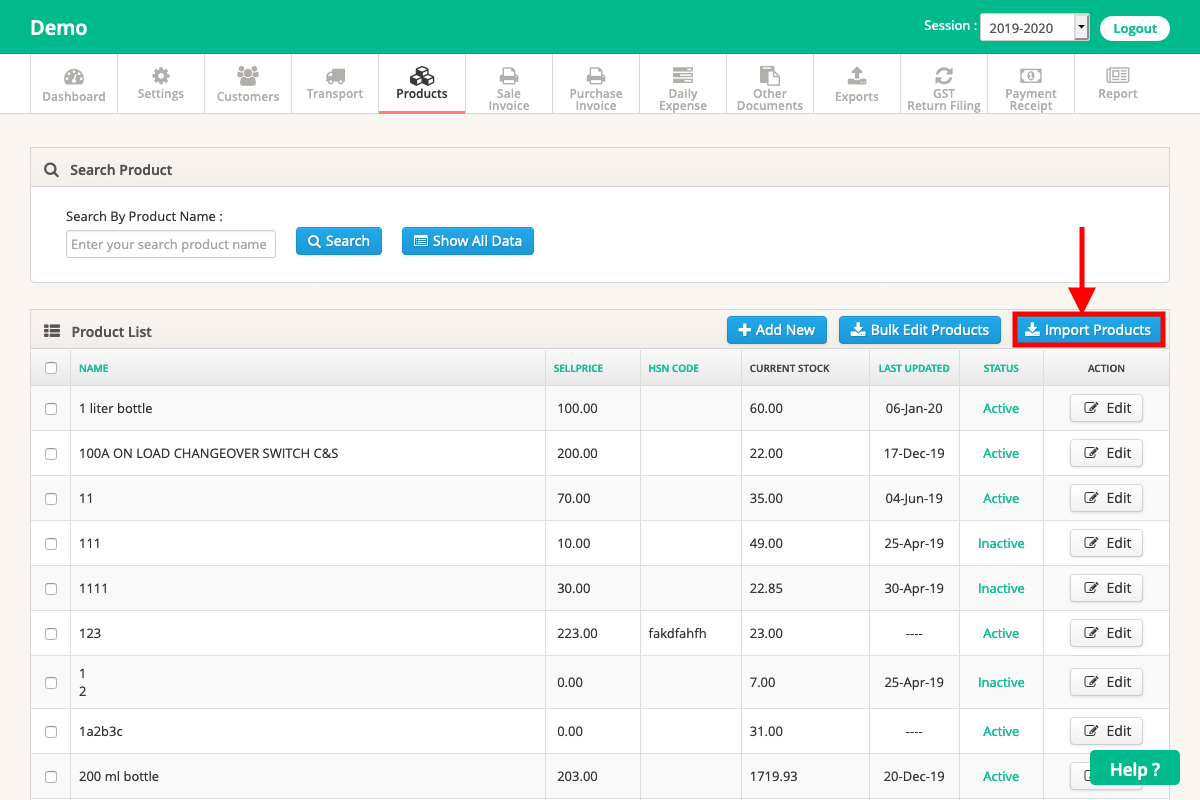The width and height of the screenshot is (1200, 800).
Task: Go to Transport truck icon
Action: click(335, 76)
